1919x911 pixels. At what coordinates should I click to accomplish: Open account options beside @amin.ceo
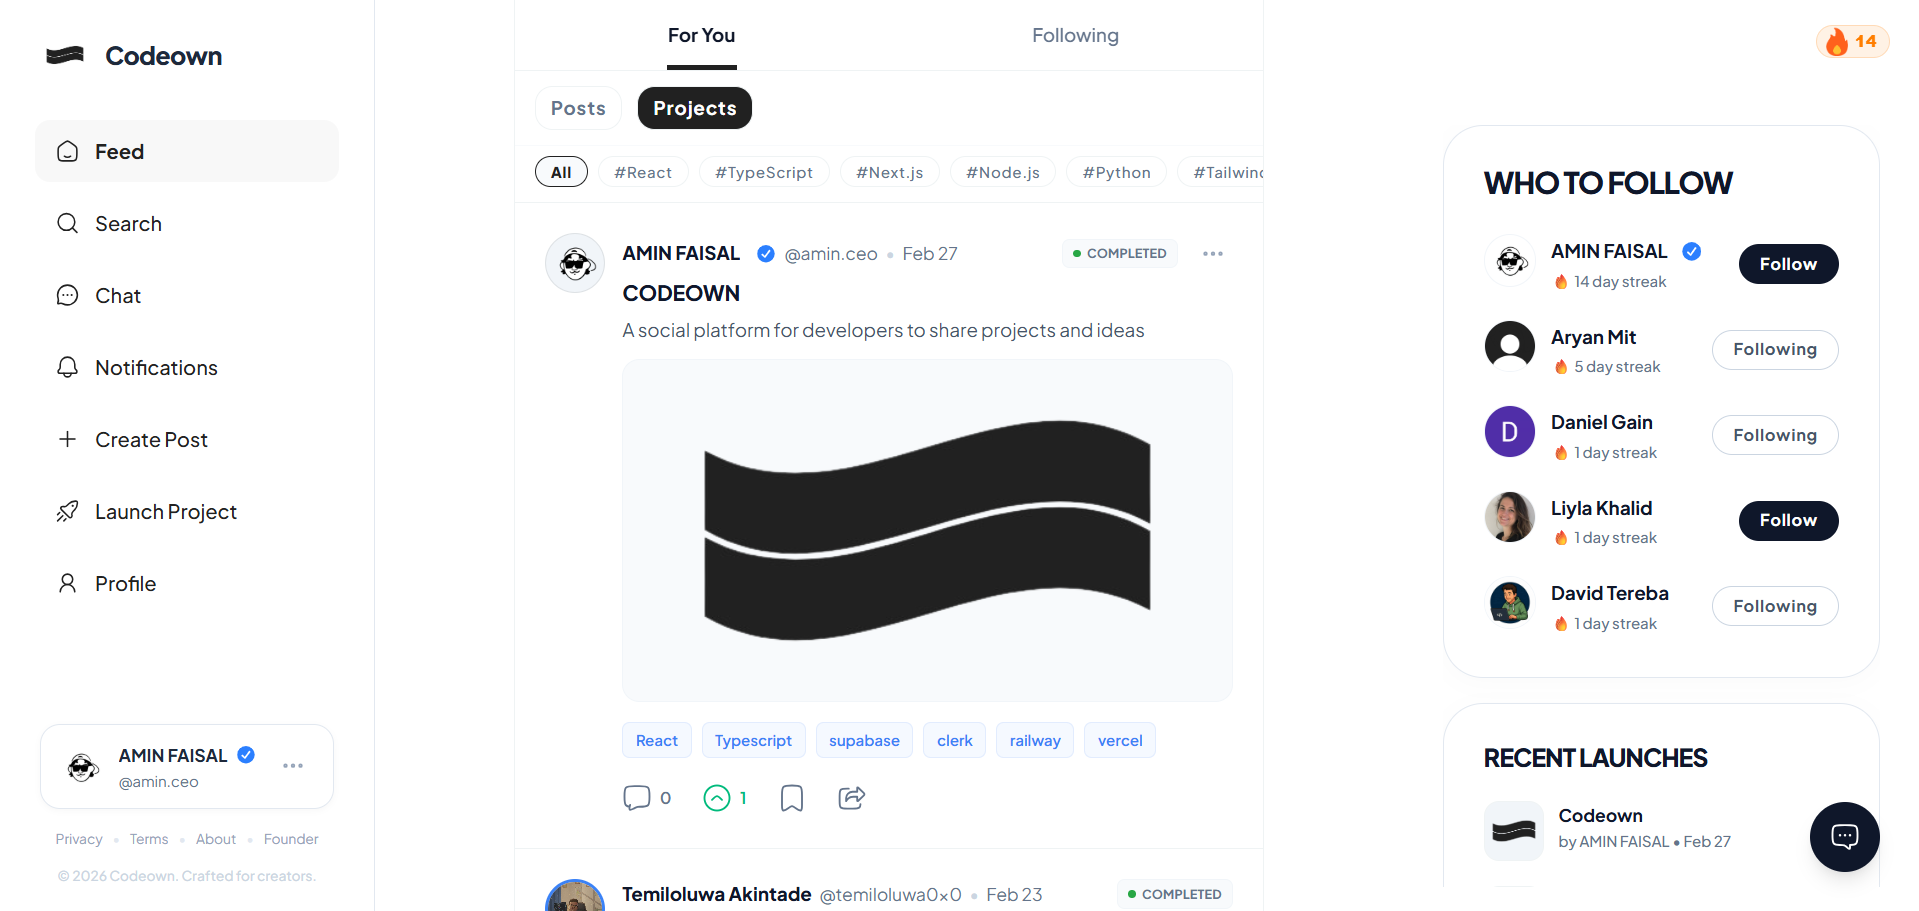click(292, 765)
